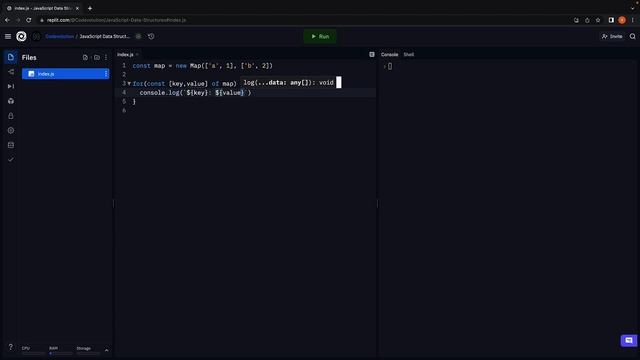Image resolution: width=640 pixels, height=360 pixels.
Task: Click the Replit logo icon
Action: [x=21, y=36]
